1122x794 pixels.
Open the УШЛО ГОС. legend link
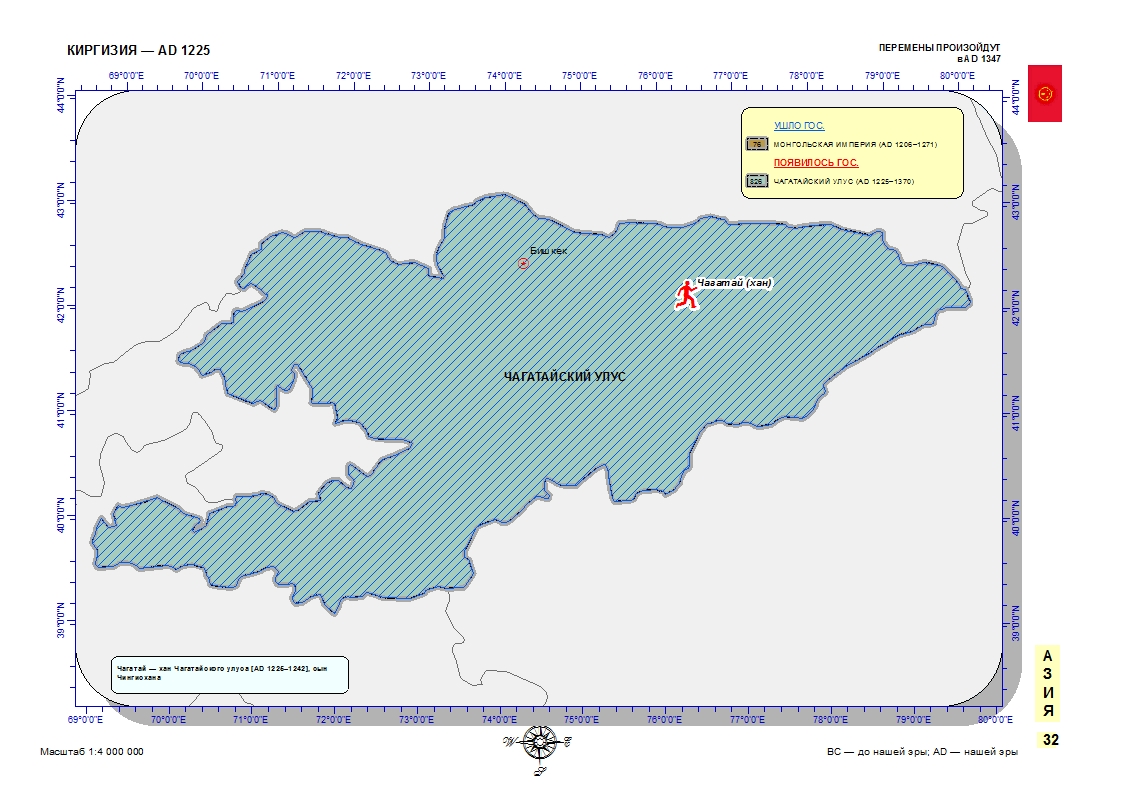coord(799,126)
